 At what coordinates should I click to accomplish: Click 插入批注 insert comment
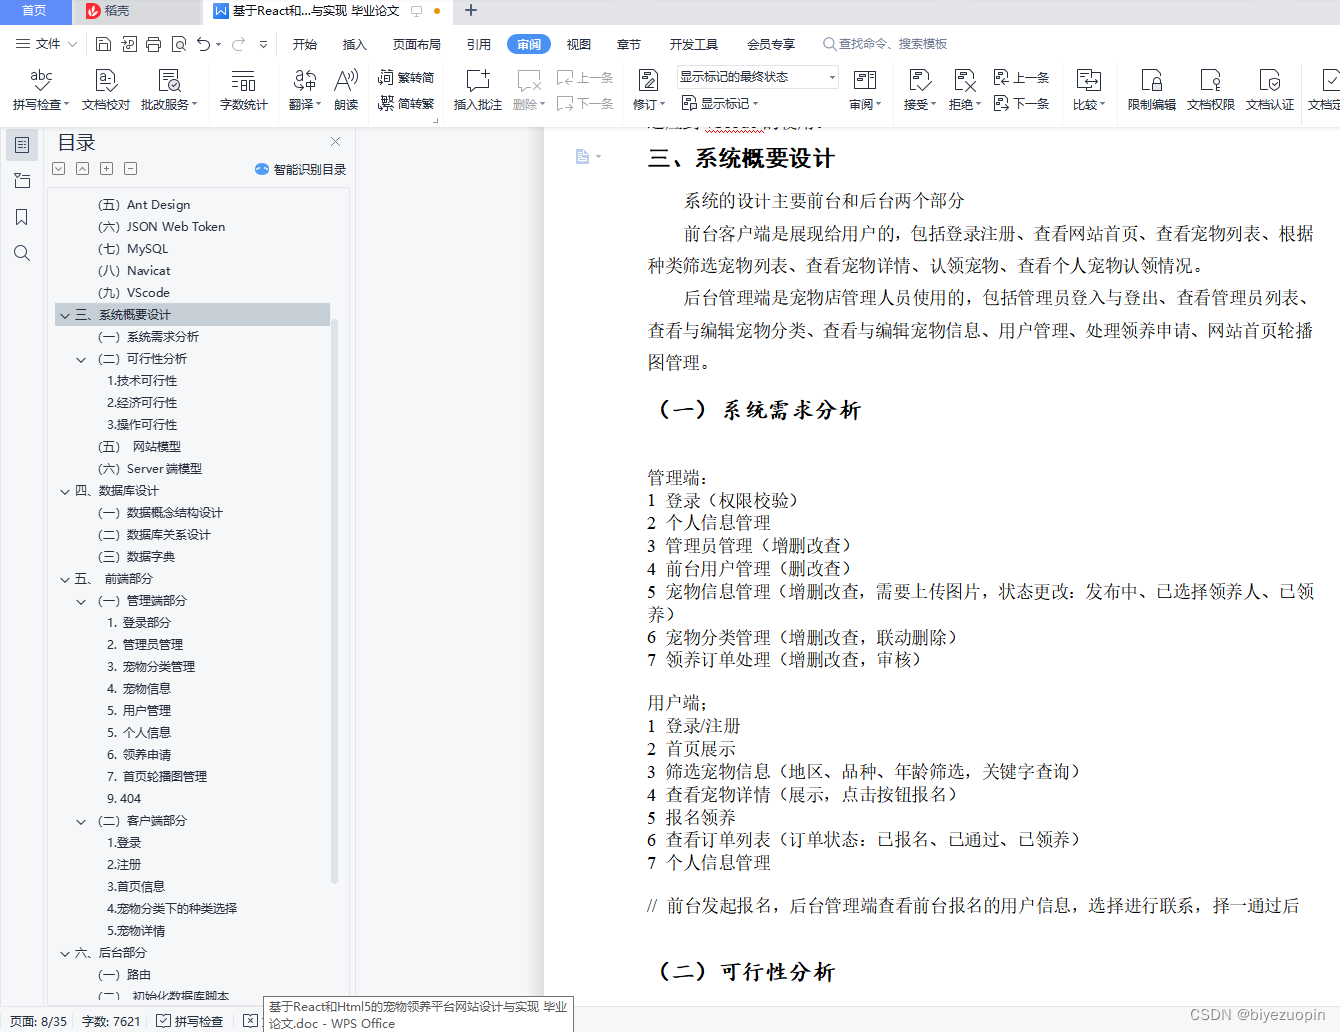pos(477,89)
